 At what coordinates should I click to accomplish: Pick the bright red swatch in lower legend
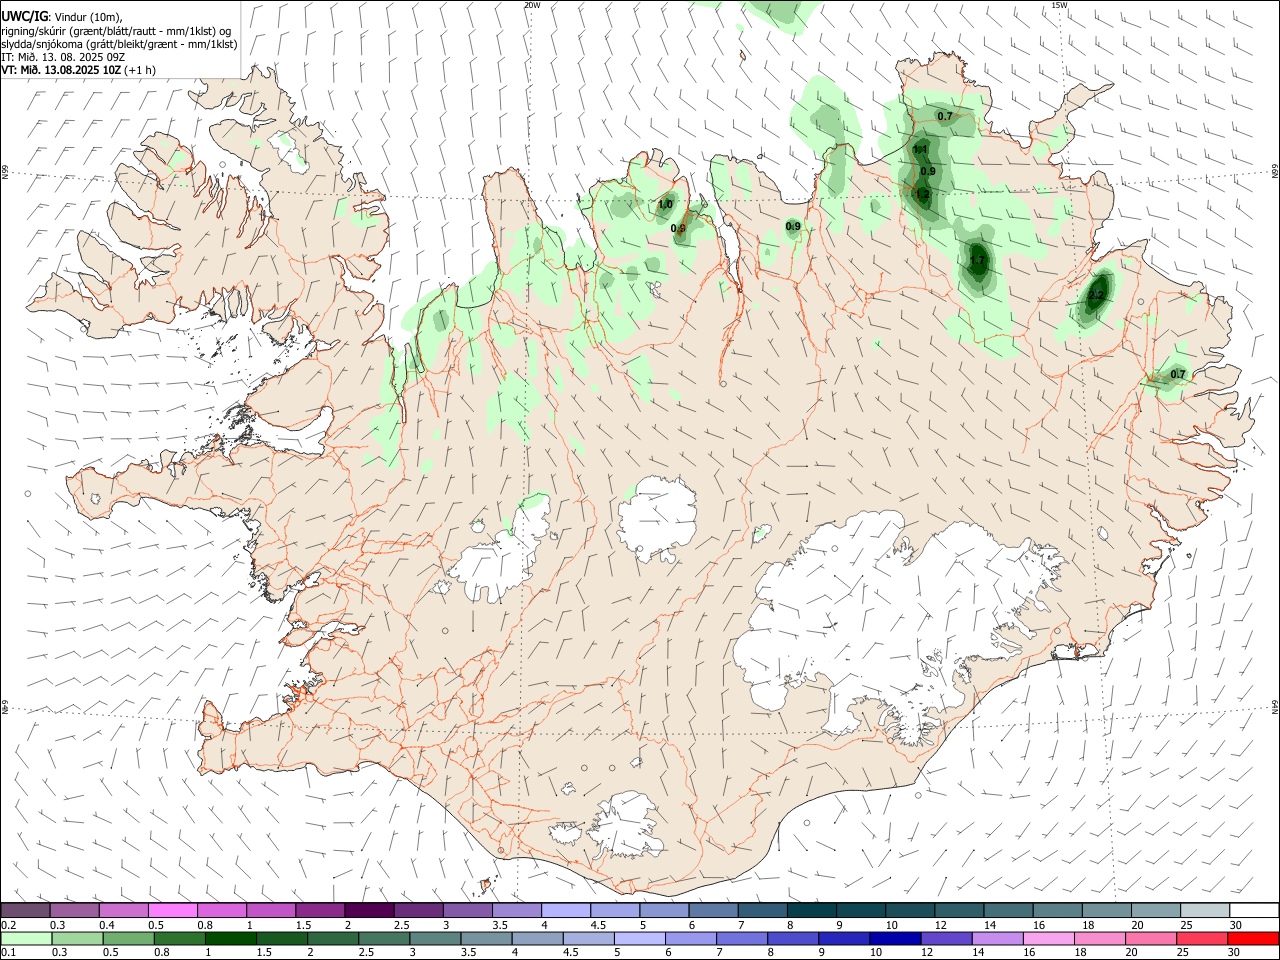point(1254,938)
